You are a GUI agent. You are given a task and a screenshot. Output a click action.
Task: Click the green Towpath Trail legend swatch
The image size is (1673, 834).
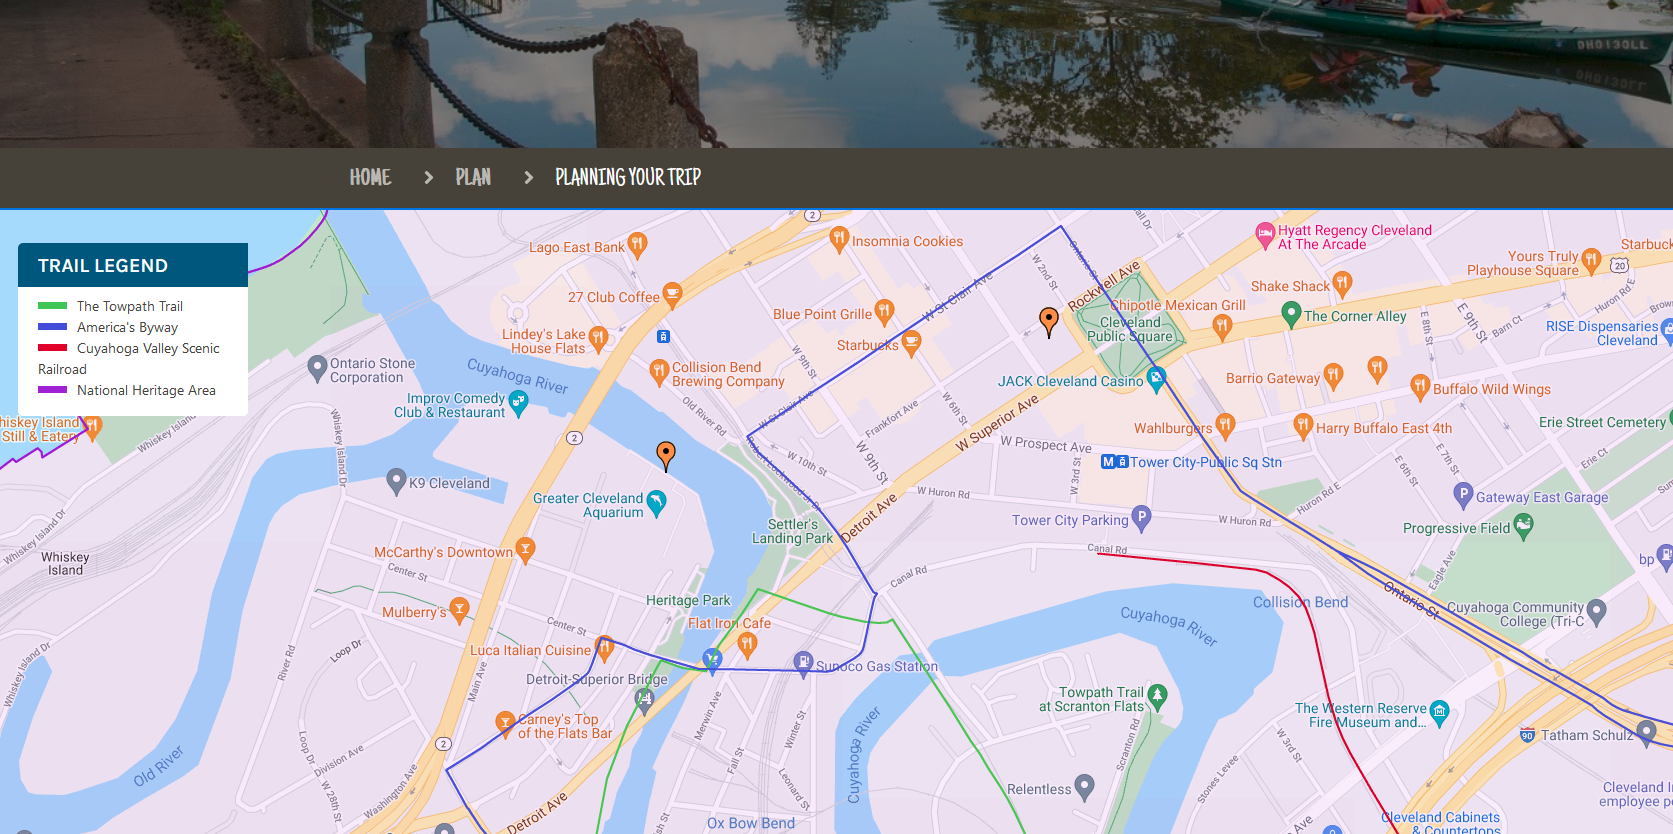coord(52,306)
